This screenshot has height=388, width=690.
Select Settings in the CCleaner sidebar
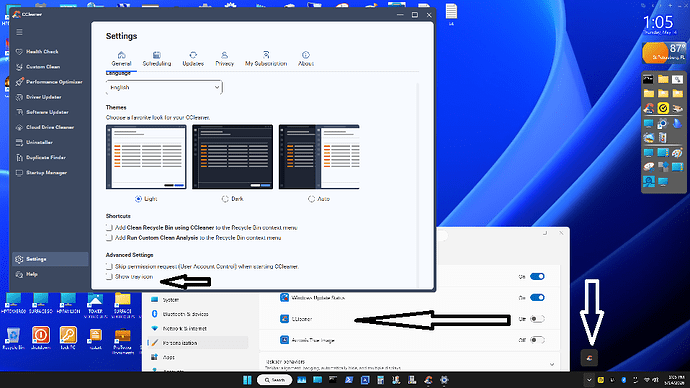[50, 259]
